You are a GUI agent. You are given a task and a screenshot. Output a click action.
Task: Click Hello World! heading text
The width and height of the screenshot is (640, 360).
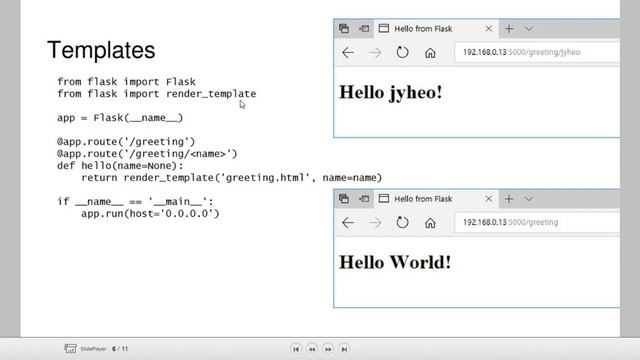click(x=395, y=262)
